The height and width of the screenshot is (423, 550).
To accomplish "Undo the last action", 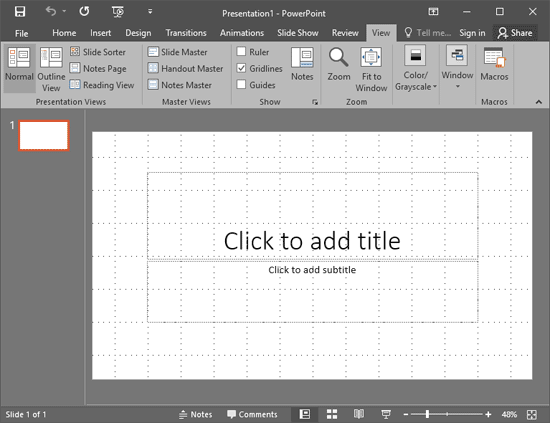I will point(51,12).
